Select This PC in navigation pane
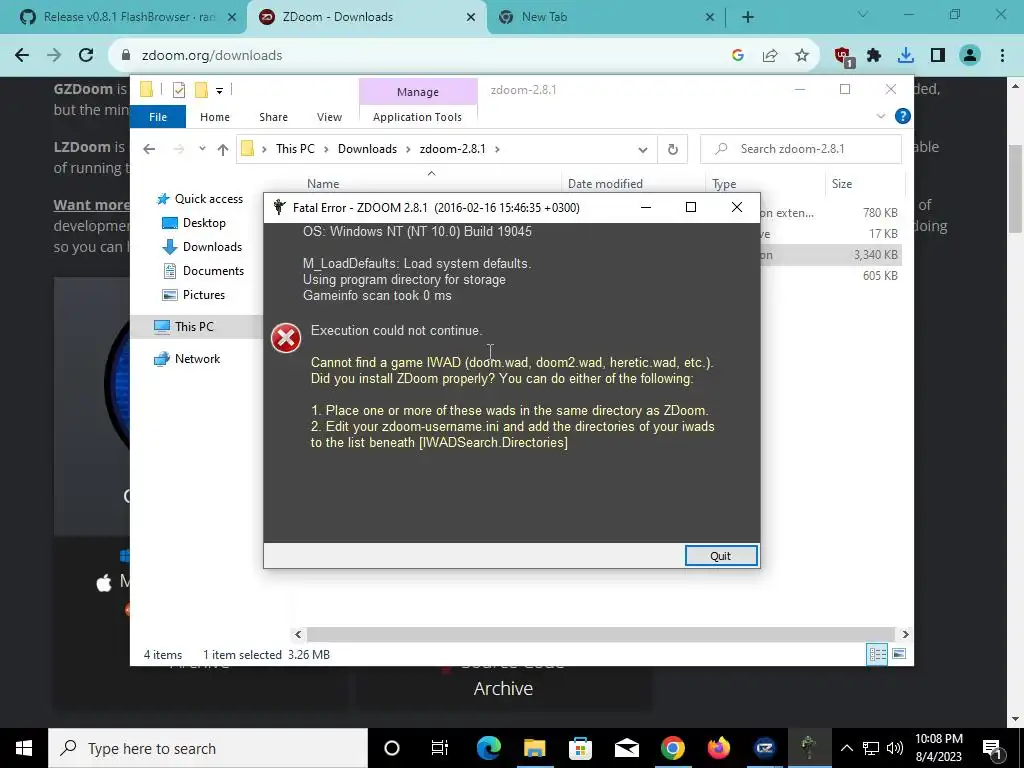The height and width of the screenshot is (768, 1024). coord(194,327)
